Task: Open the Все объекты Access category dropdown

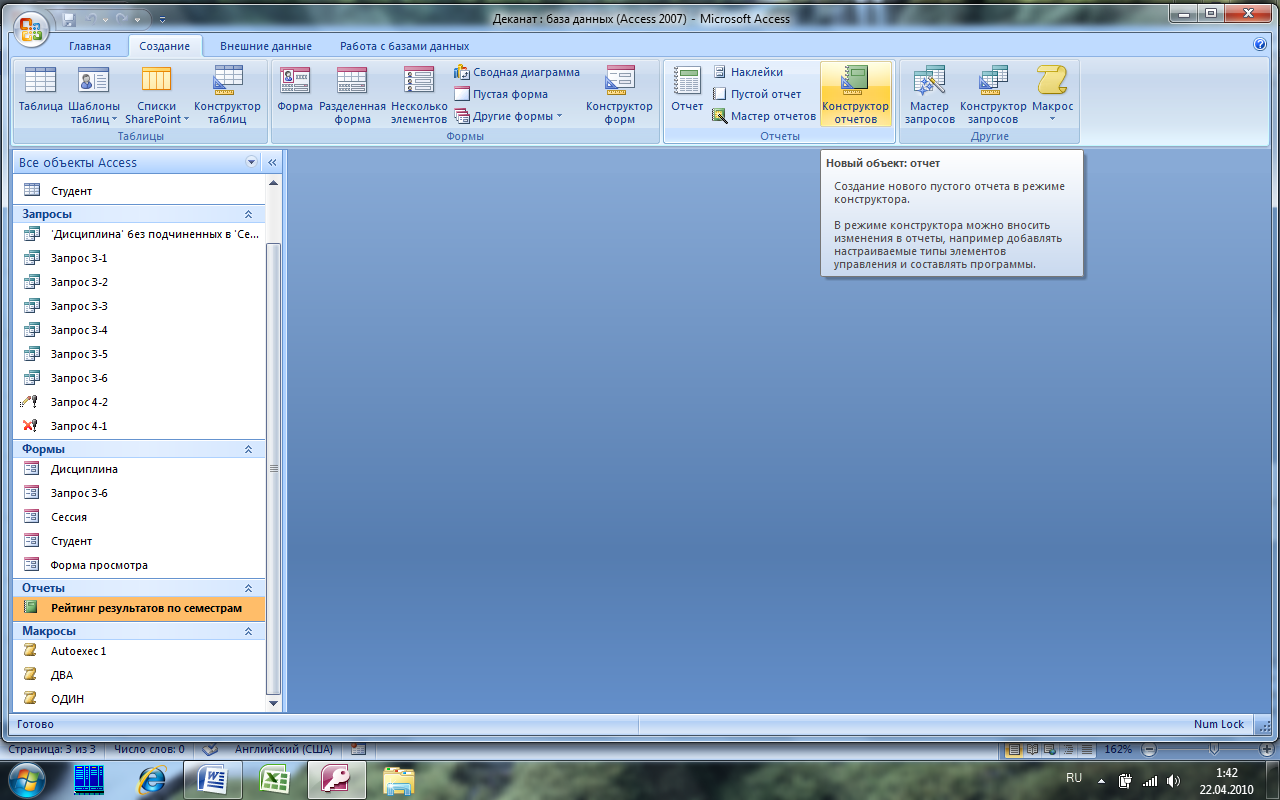Action: point(251,162)
